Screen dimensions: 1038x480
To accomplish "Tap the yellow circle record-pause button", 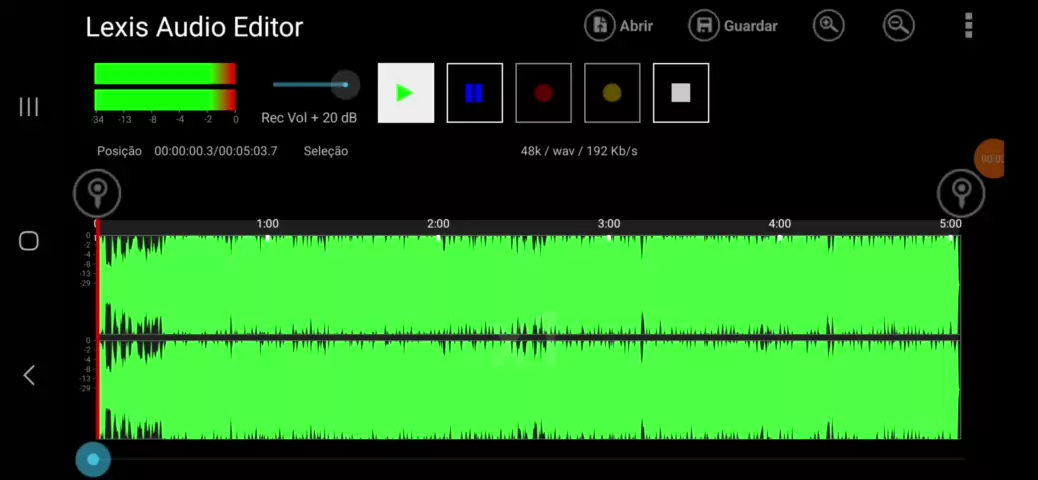I will [612, 93].
